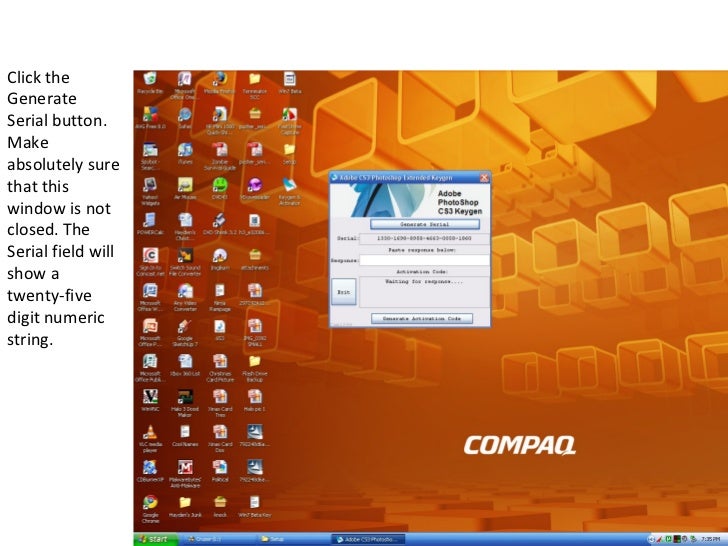Click the Generate Activation Code button
The height and width of the screenshot is (546, 728).
[x=422, y=318]
